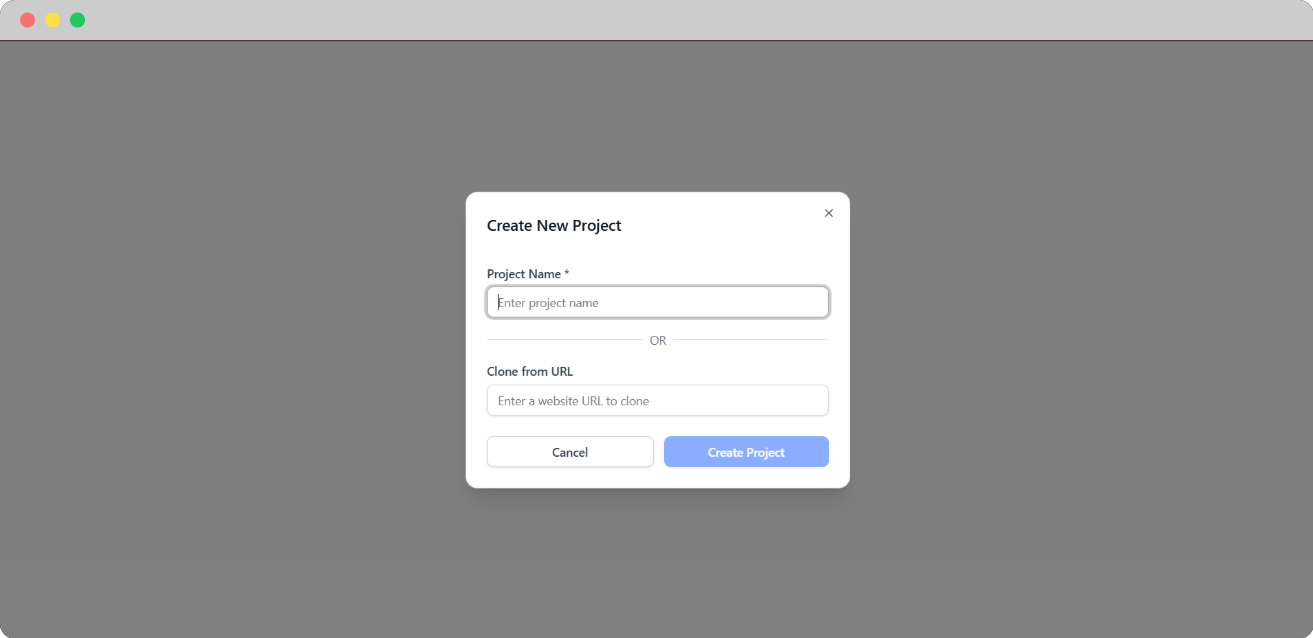Cancel out of the new project dialog
Screen dimensions: 1313x638
click(x=569, y=451)
